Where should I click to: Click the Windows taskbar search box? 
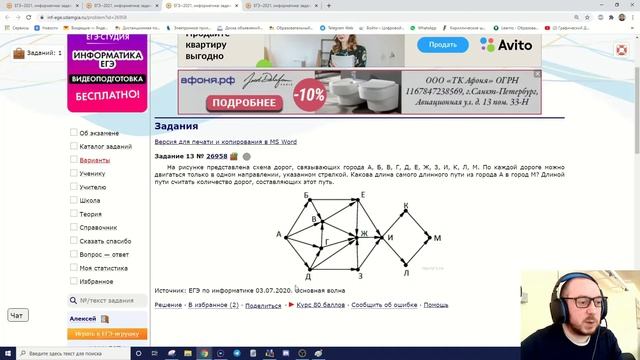[x=73, y=353]
